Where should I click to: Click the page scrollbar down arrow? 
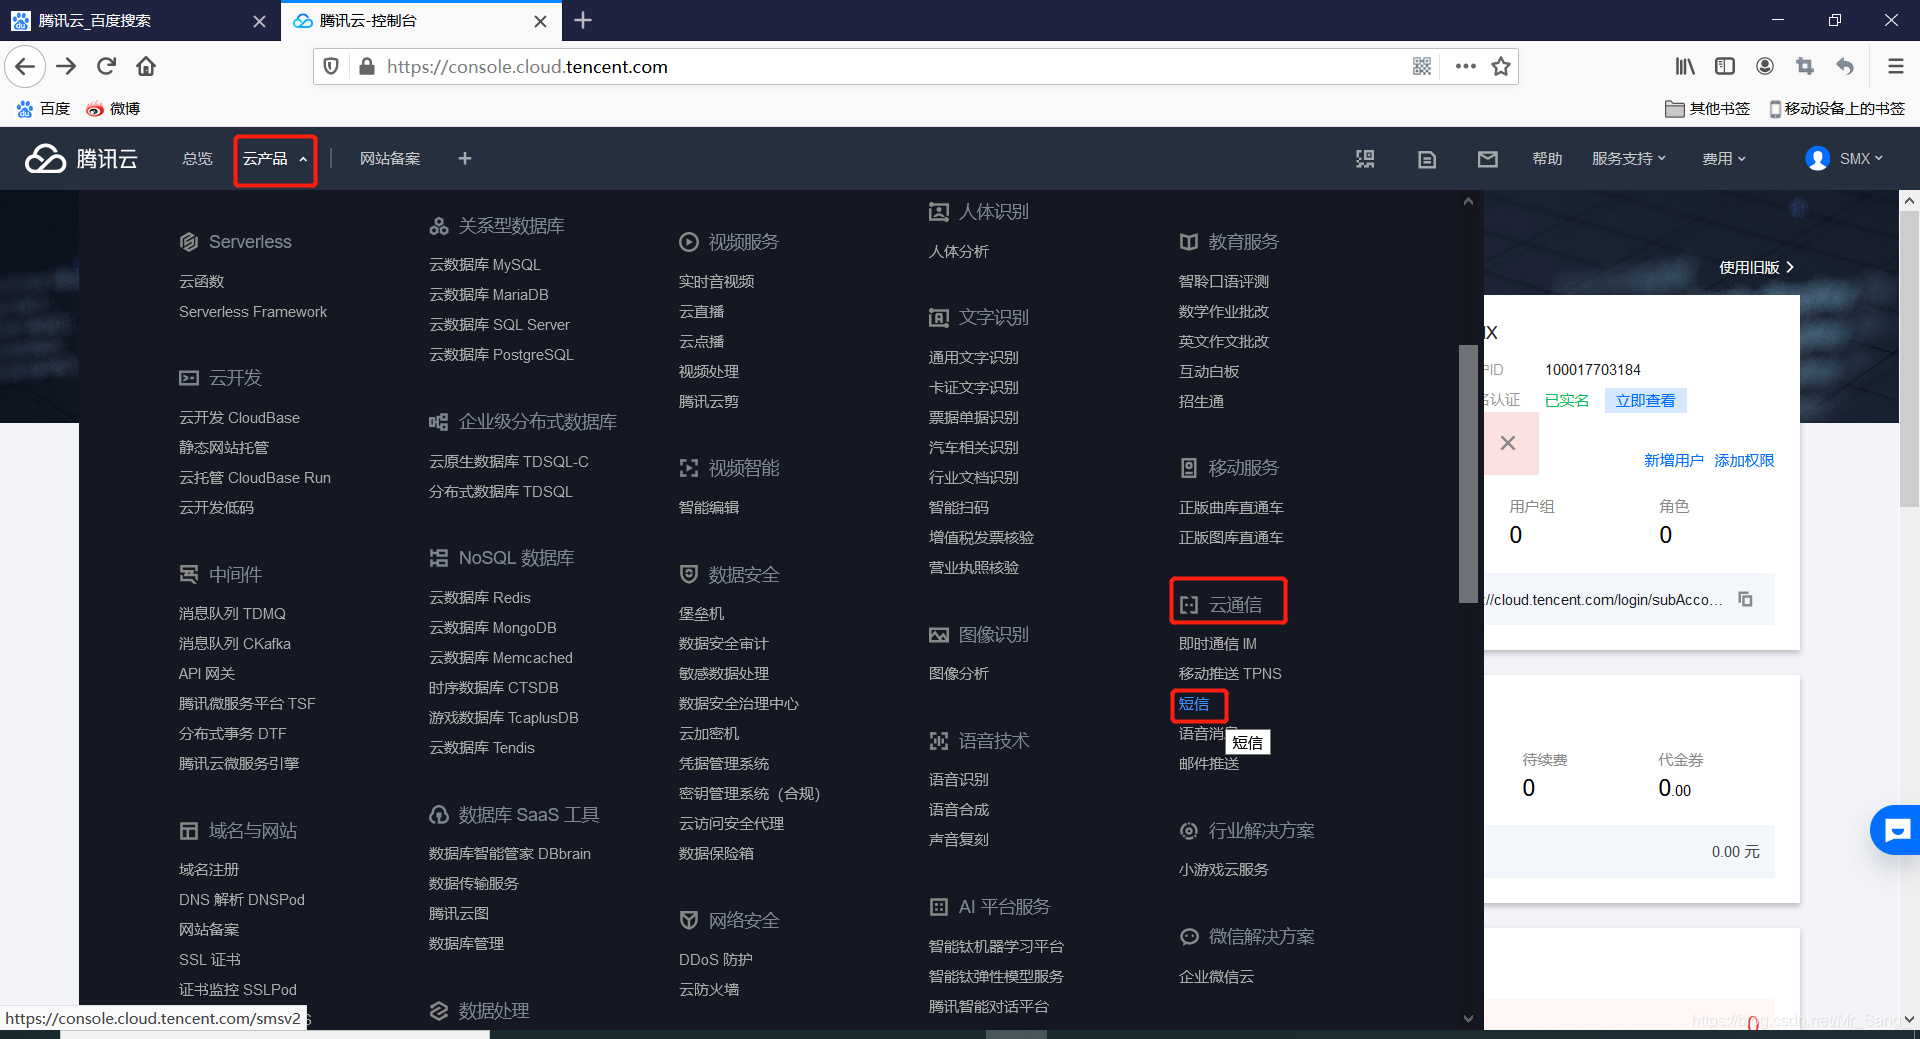(1909, 1019)
